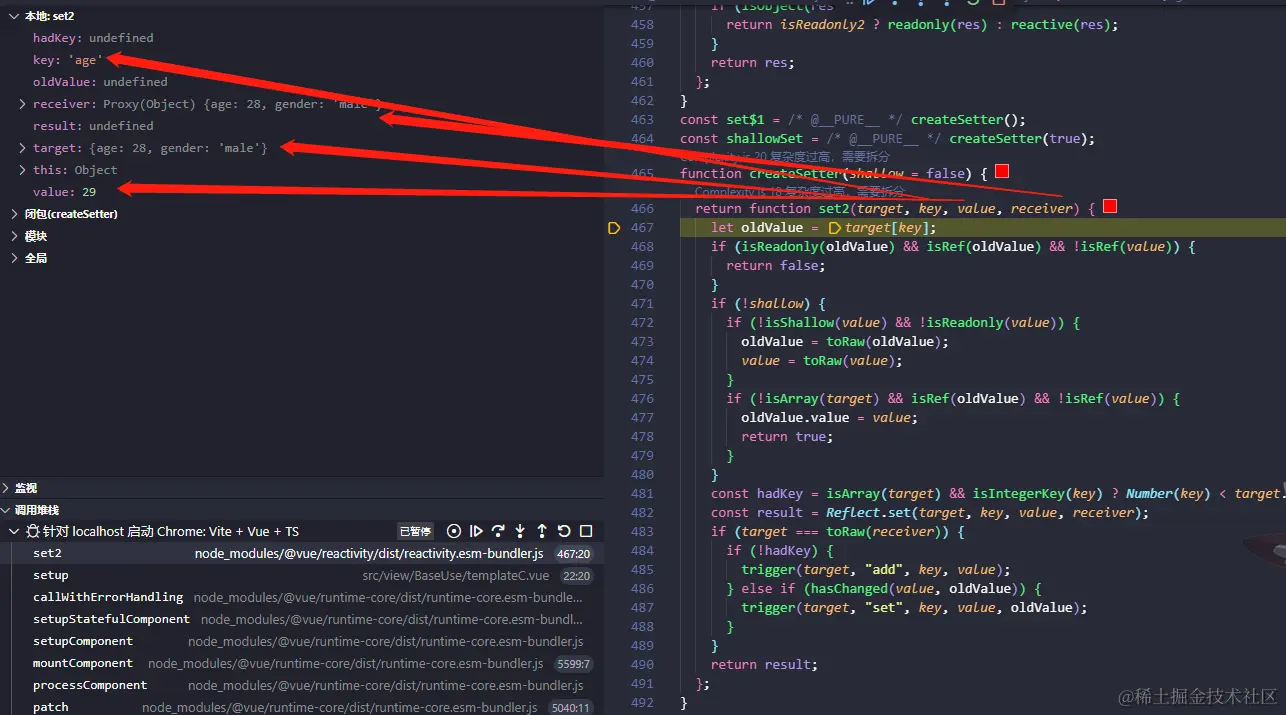Viewport: 1286px width, 715px height.
Task: Click the Continue debug icon in call stack
Action: click(476, 531)
